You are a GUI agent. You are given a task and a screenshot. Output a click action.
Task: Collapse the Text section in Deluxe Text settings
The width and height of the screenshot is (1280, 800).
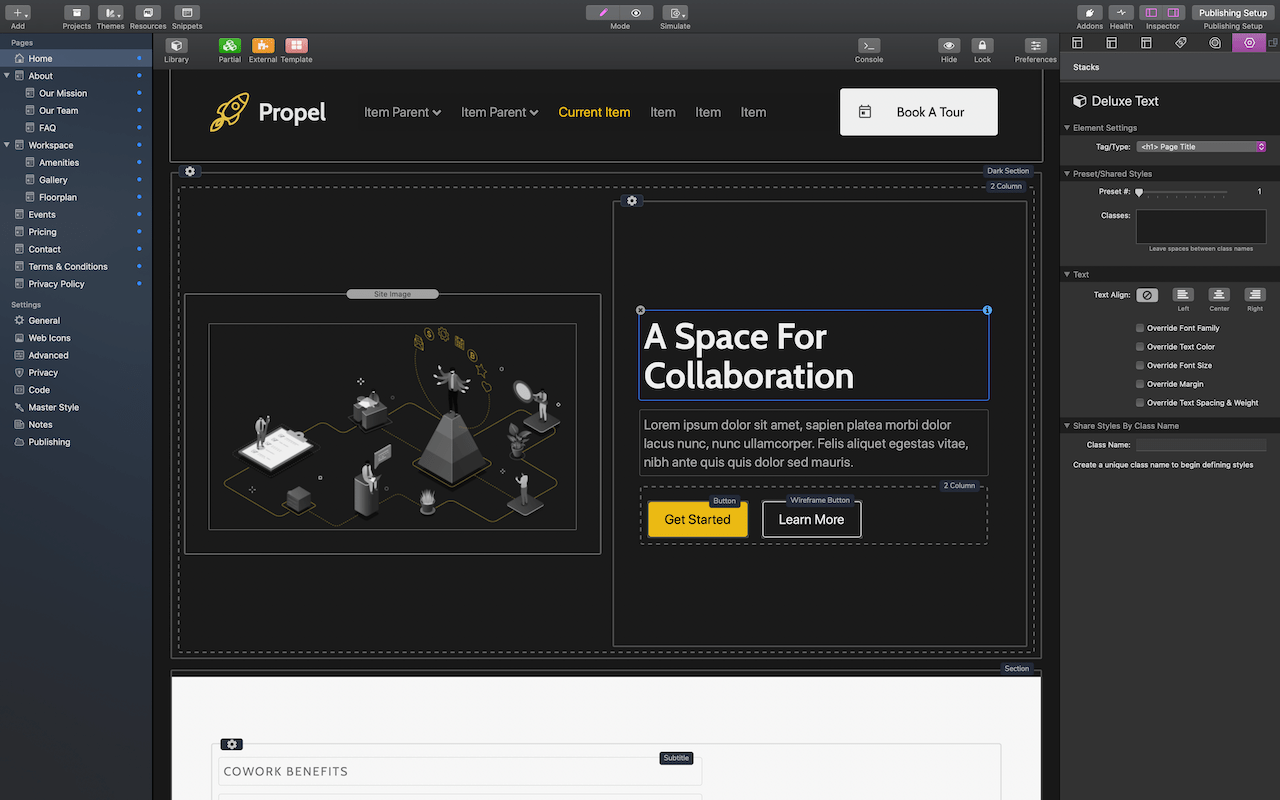coord(1066,274)
